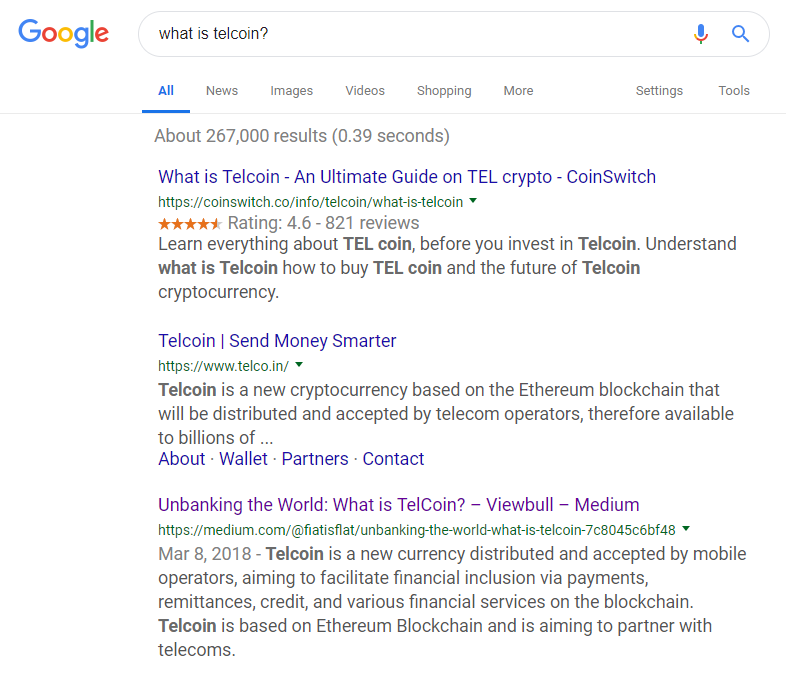Switch to the News tab
786x688 pixels.
click(222, 91)
